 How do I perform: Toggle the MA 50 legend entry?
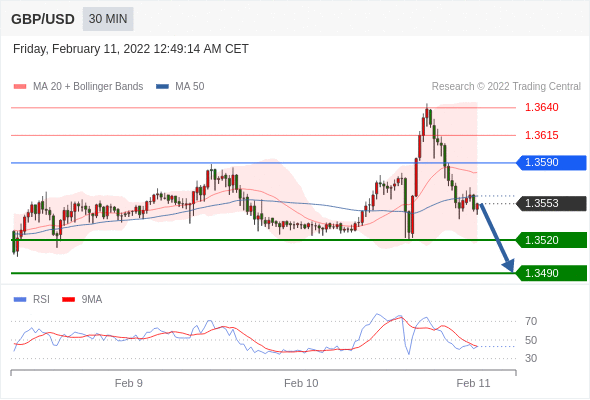(x=180, y=87)
